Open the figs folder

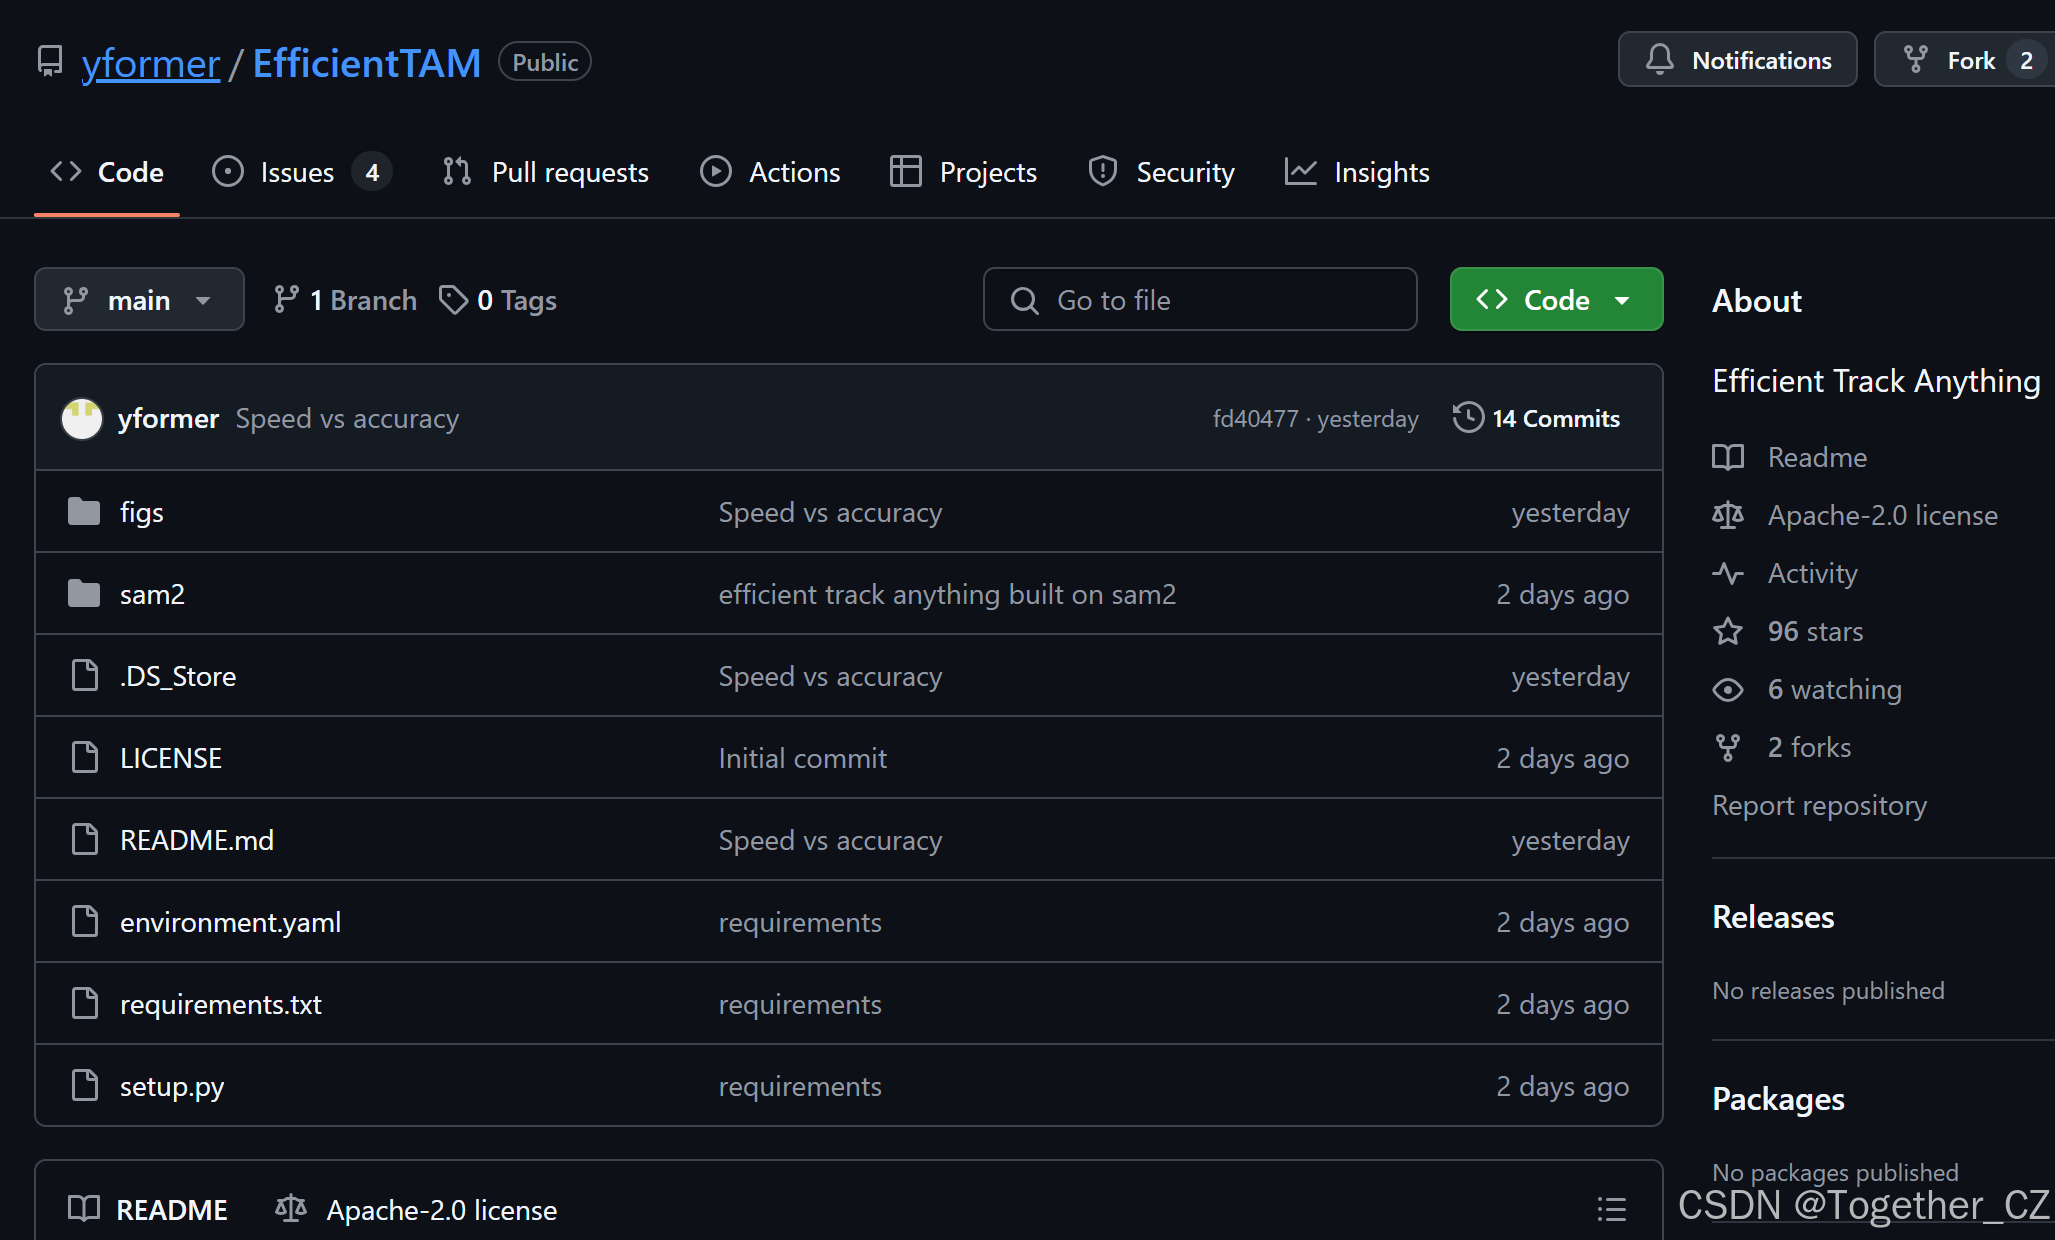click(141, 512)
